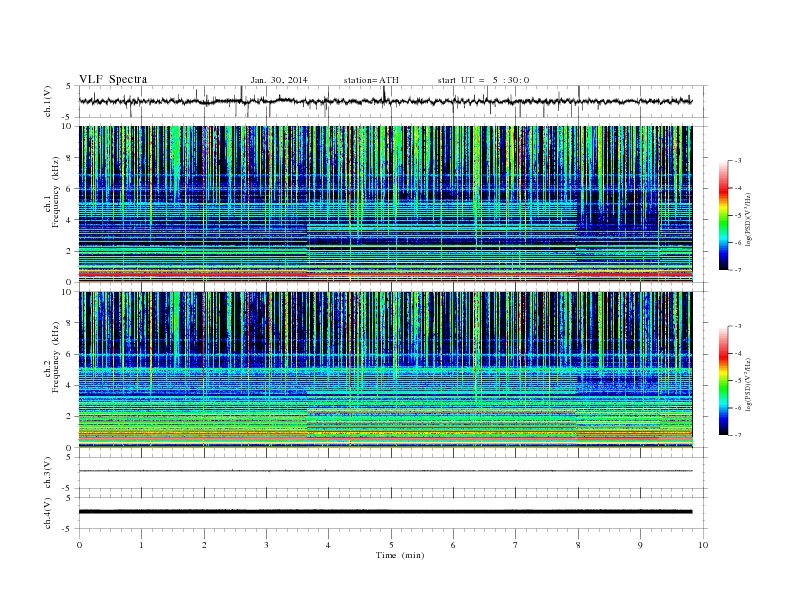Click the time axis tick label "6"
The height and width of the screenshot is (612, 792).
(x=453, y=545)
